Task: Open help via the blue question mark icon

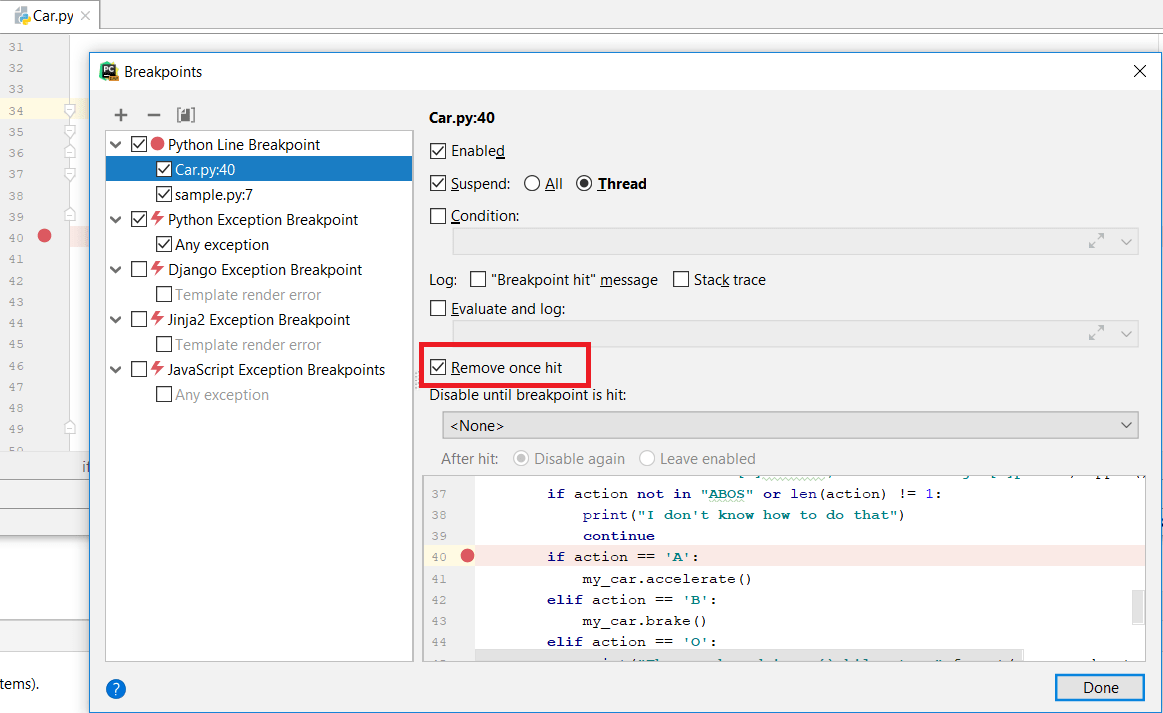Action: tap(116, 689)
